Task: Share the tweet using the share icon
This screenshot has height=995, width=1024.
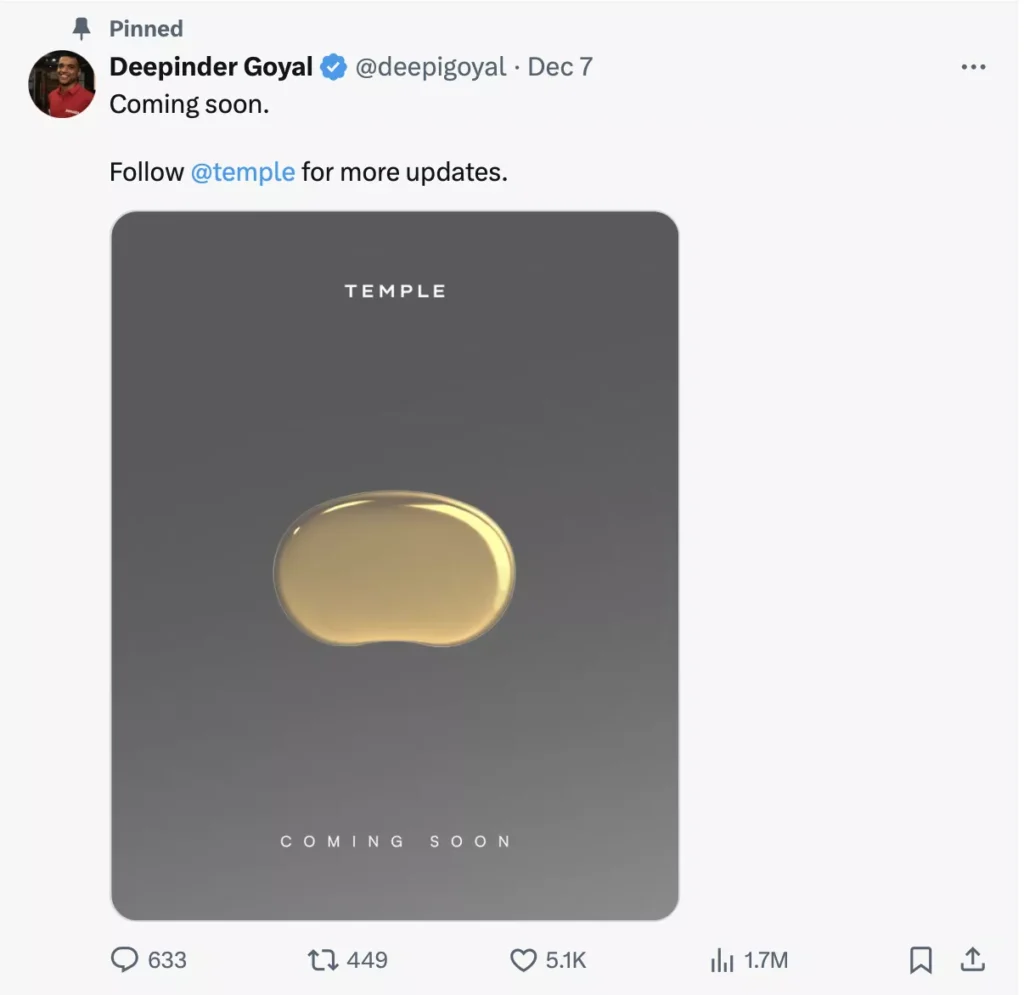Action: coord(972,960)
